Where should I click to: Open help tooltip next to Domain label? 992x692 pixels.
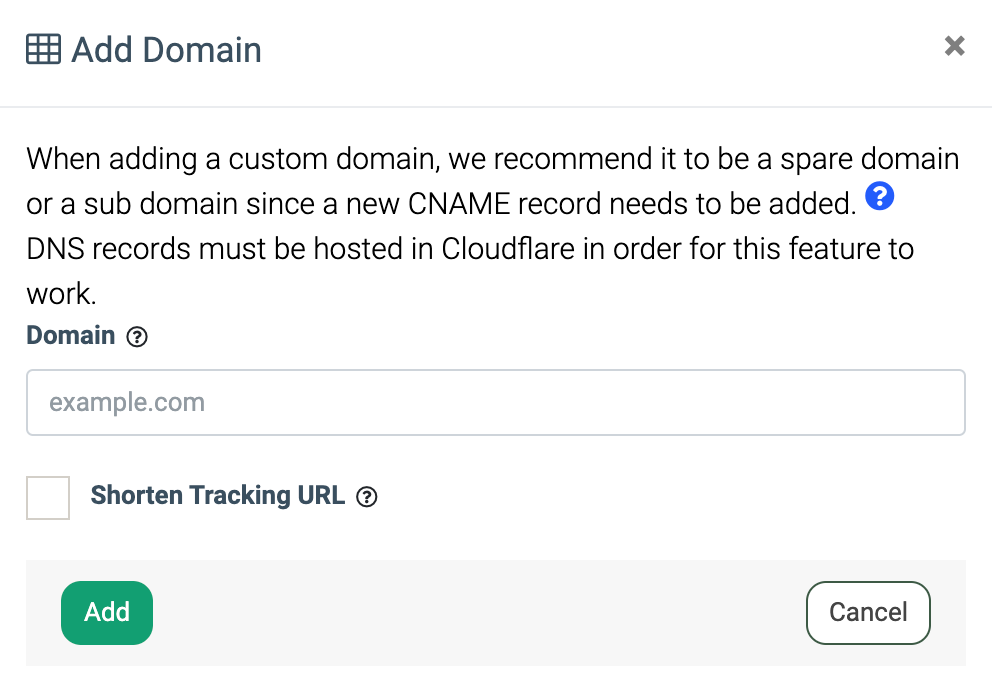(x=137, y=337)
